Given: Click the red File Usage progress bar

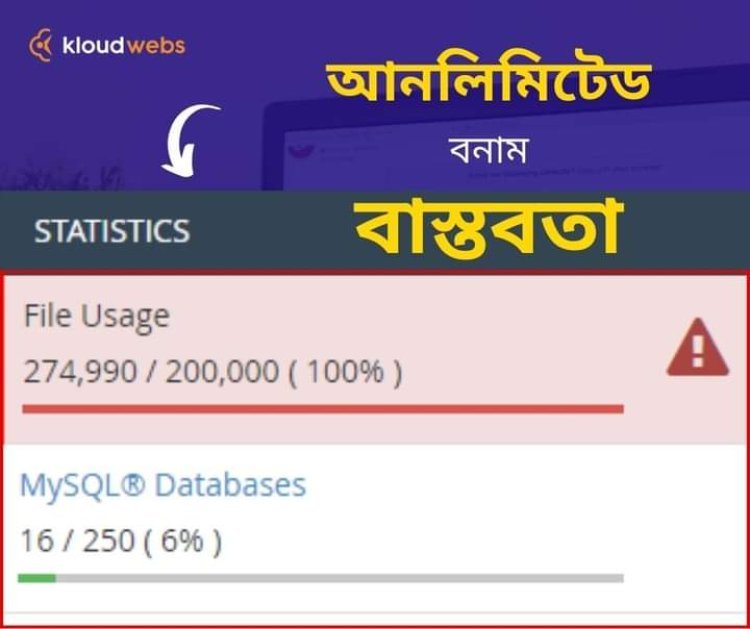Looking at the screenshot, I should pyautogui.click(x=322, y=409).
